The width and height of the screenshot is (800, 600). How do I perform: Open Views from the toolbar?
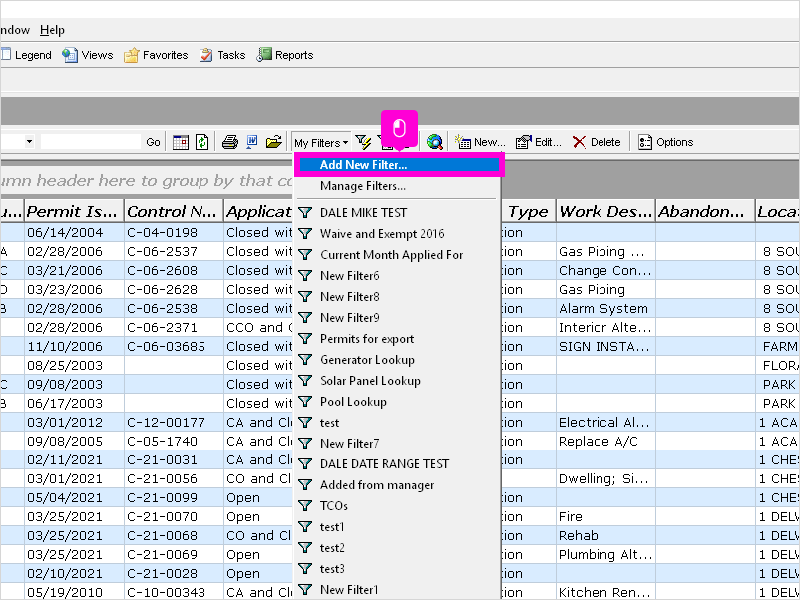[x=88, y=55]
